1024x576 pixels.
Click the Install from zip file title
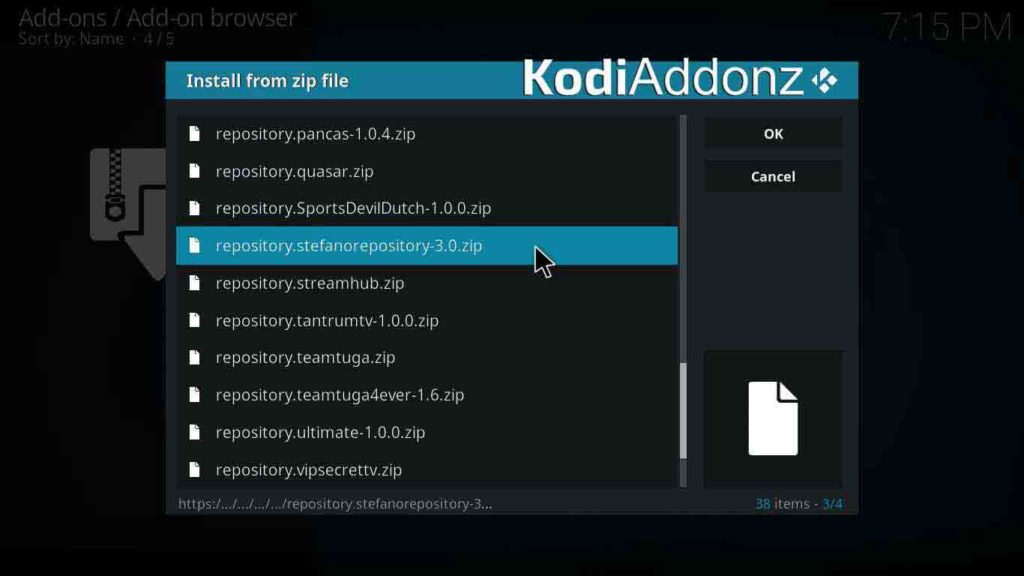coord(267,81)
